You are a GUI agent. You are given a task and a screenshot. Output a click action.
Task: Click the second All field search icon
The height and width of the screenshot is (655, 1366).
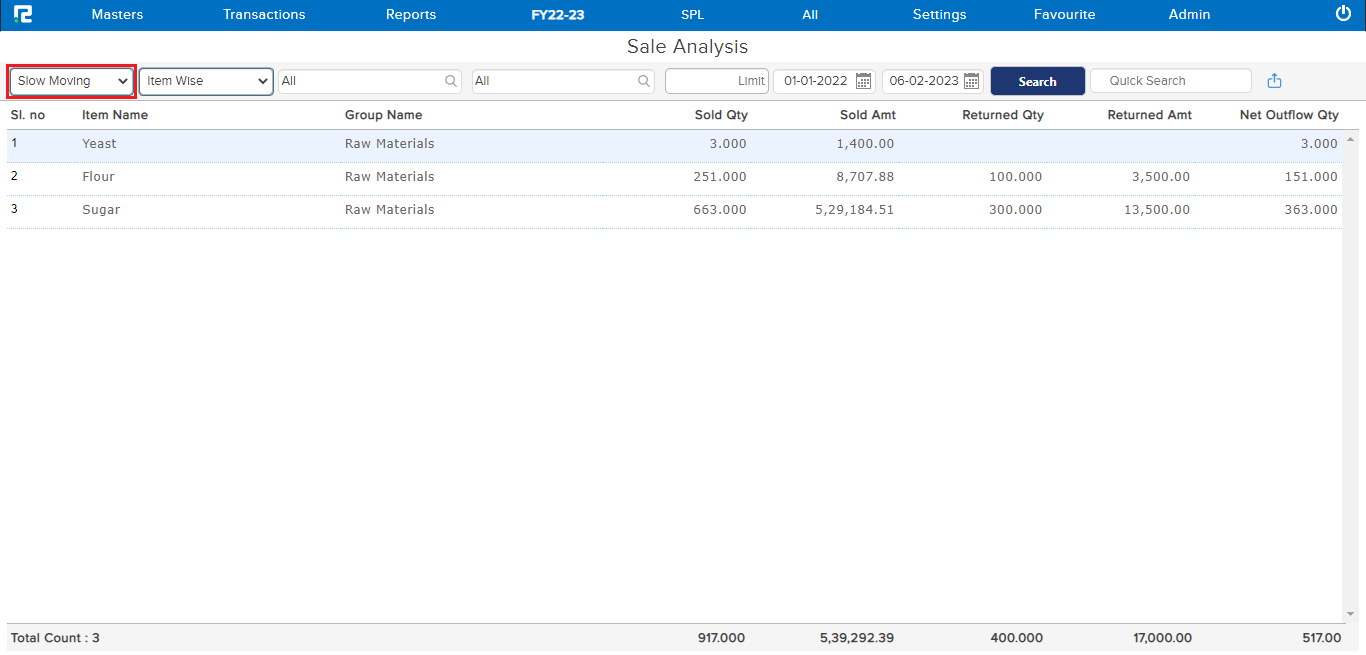tap(644, 81)
